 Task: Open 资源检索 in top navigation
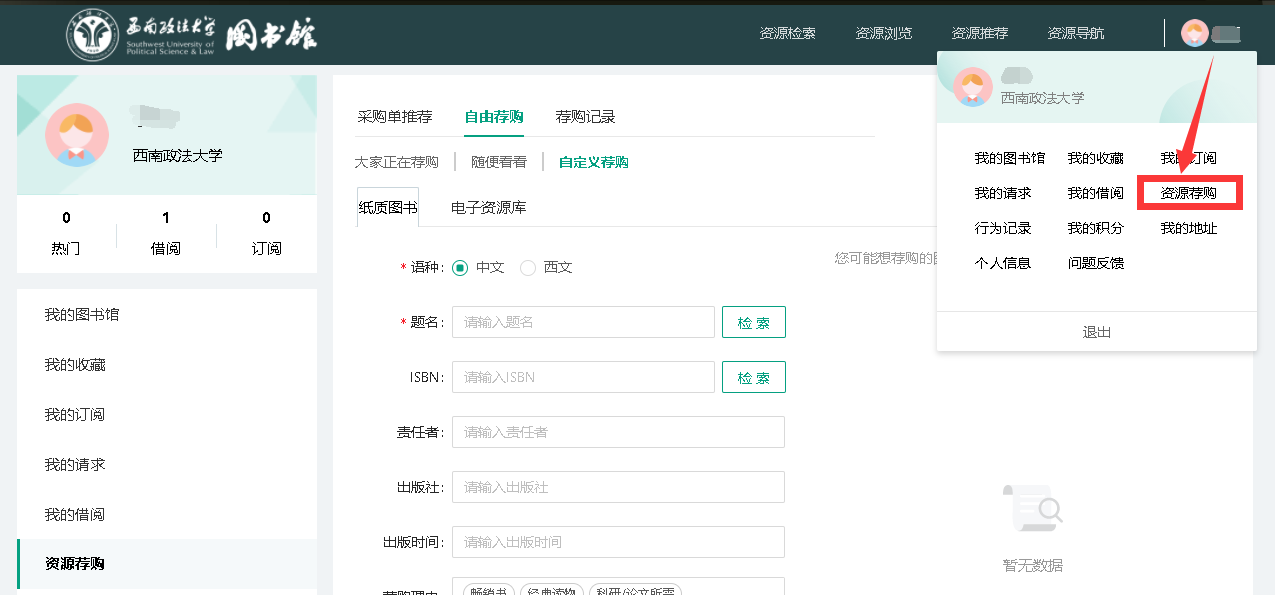click(787, 33)
